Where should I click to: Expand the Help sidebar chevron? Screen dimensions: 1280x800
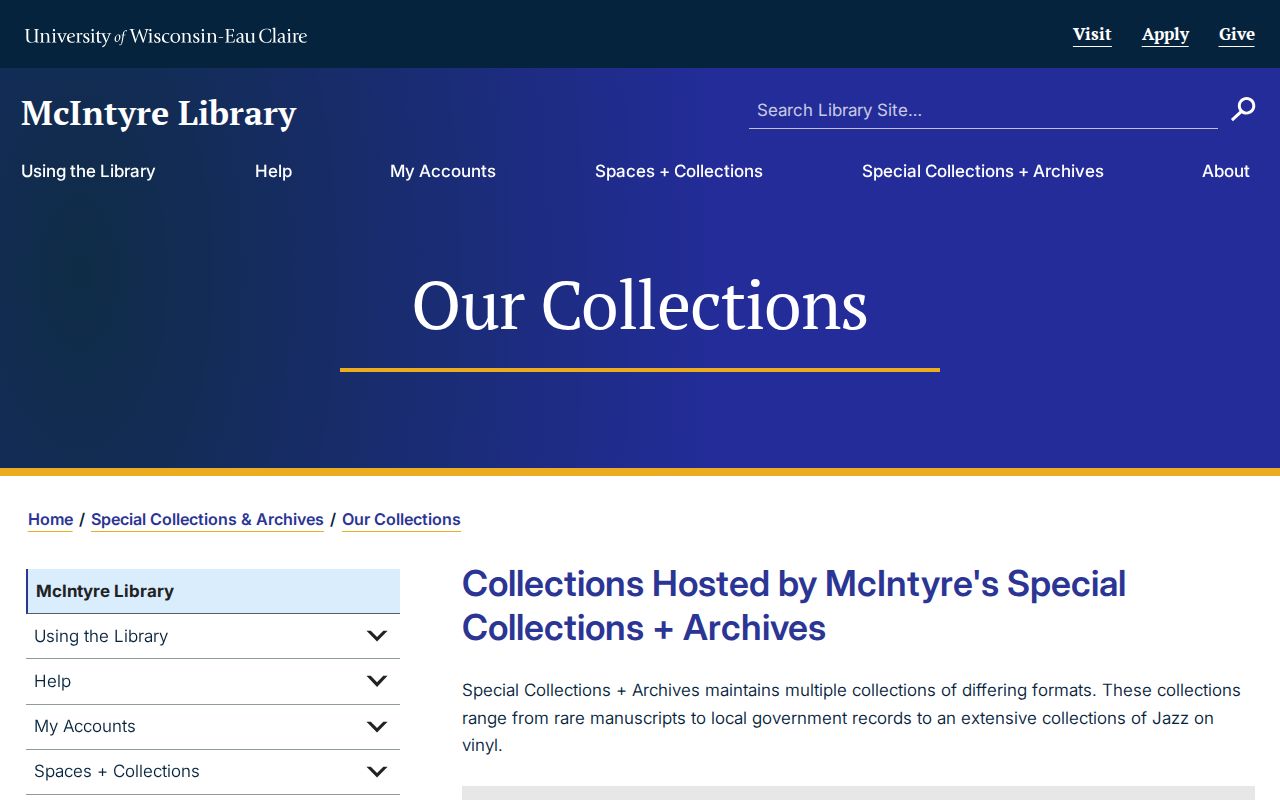[x=377, y=681]
